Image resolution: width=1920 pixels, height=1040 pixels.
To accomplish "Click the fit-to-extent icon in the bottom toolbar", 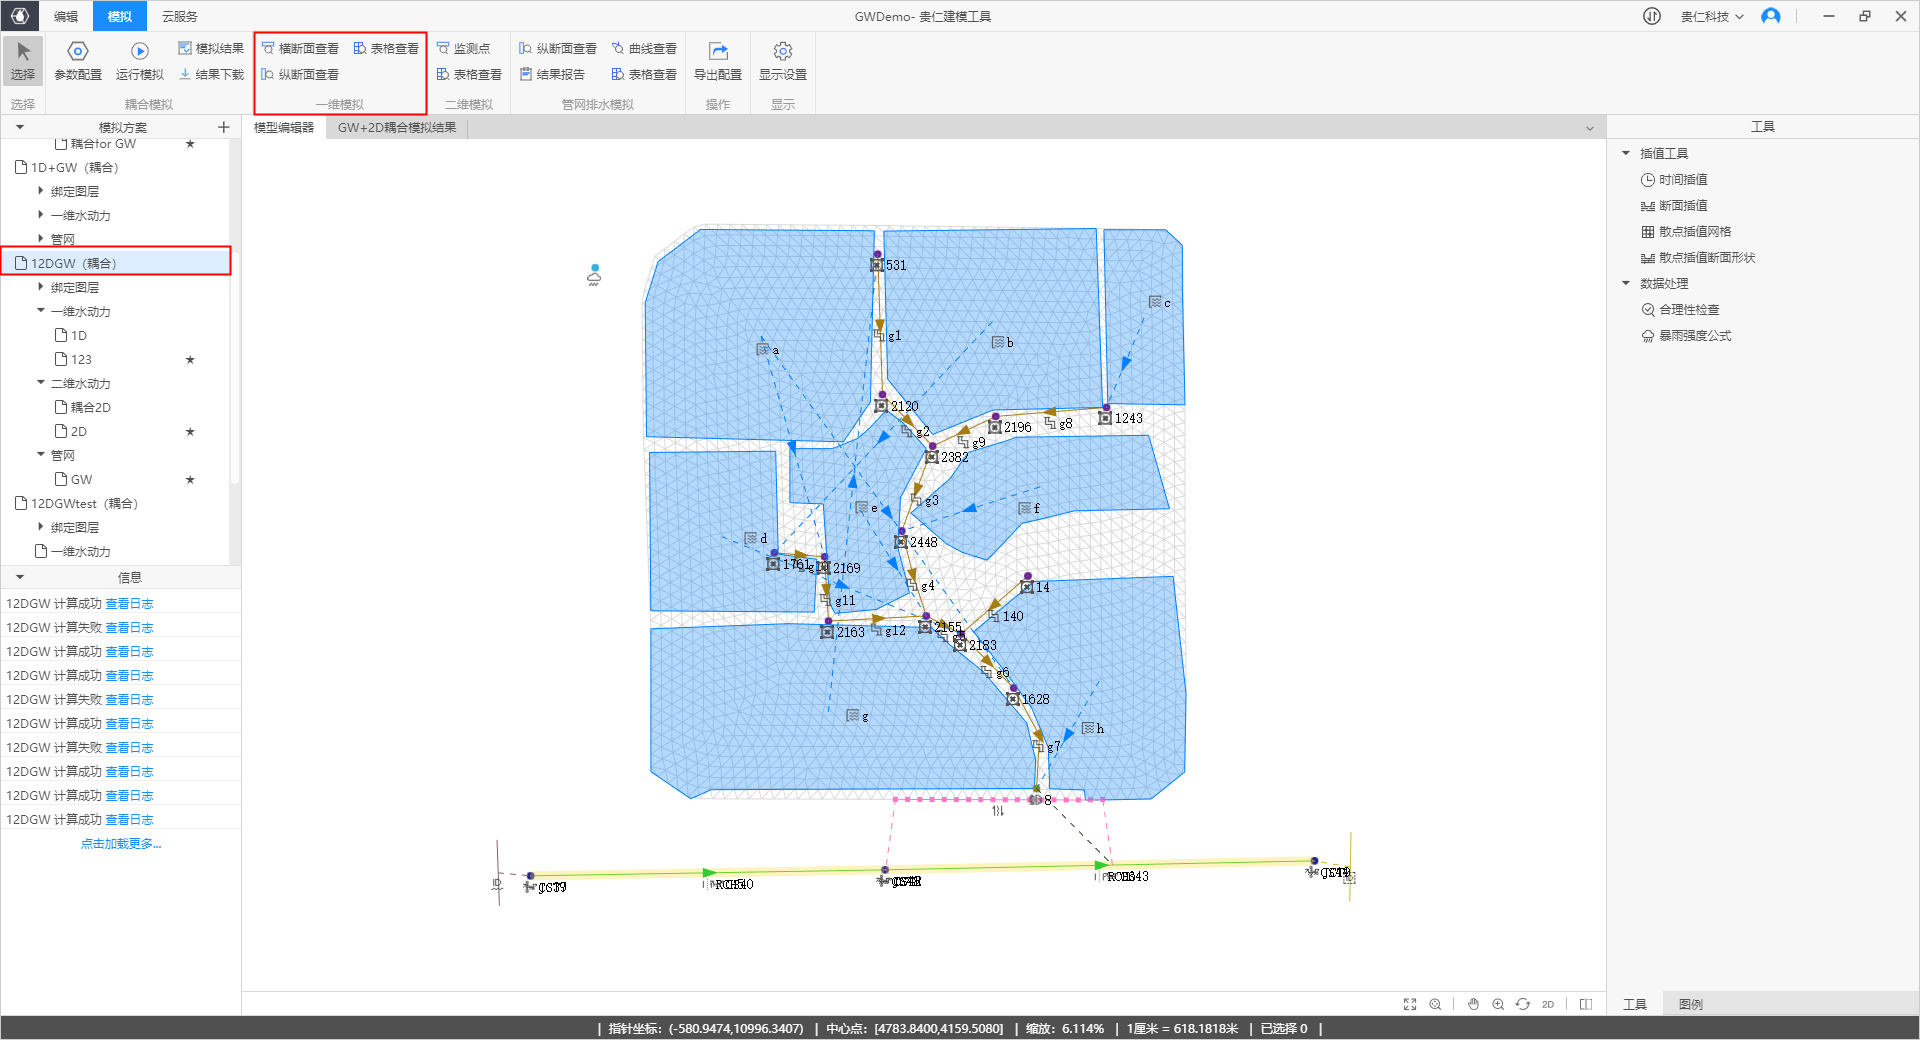I will [x=1410, y=1004].
